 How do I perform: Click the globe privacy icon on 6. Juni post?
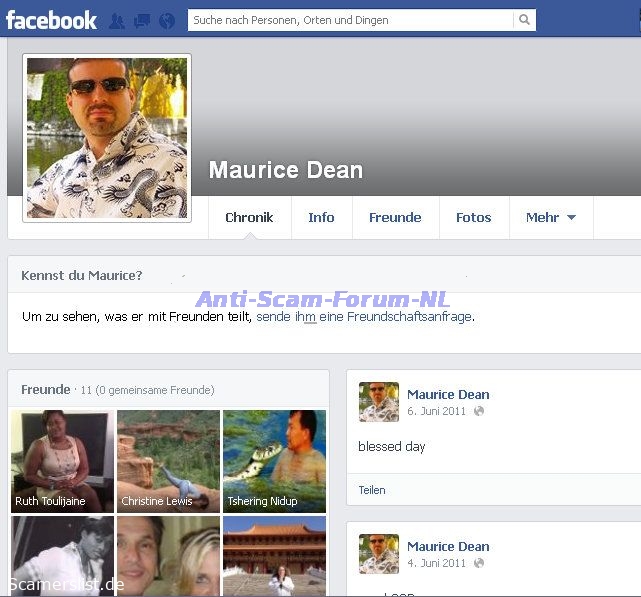[x=479, y=411]
